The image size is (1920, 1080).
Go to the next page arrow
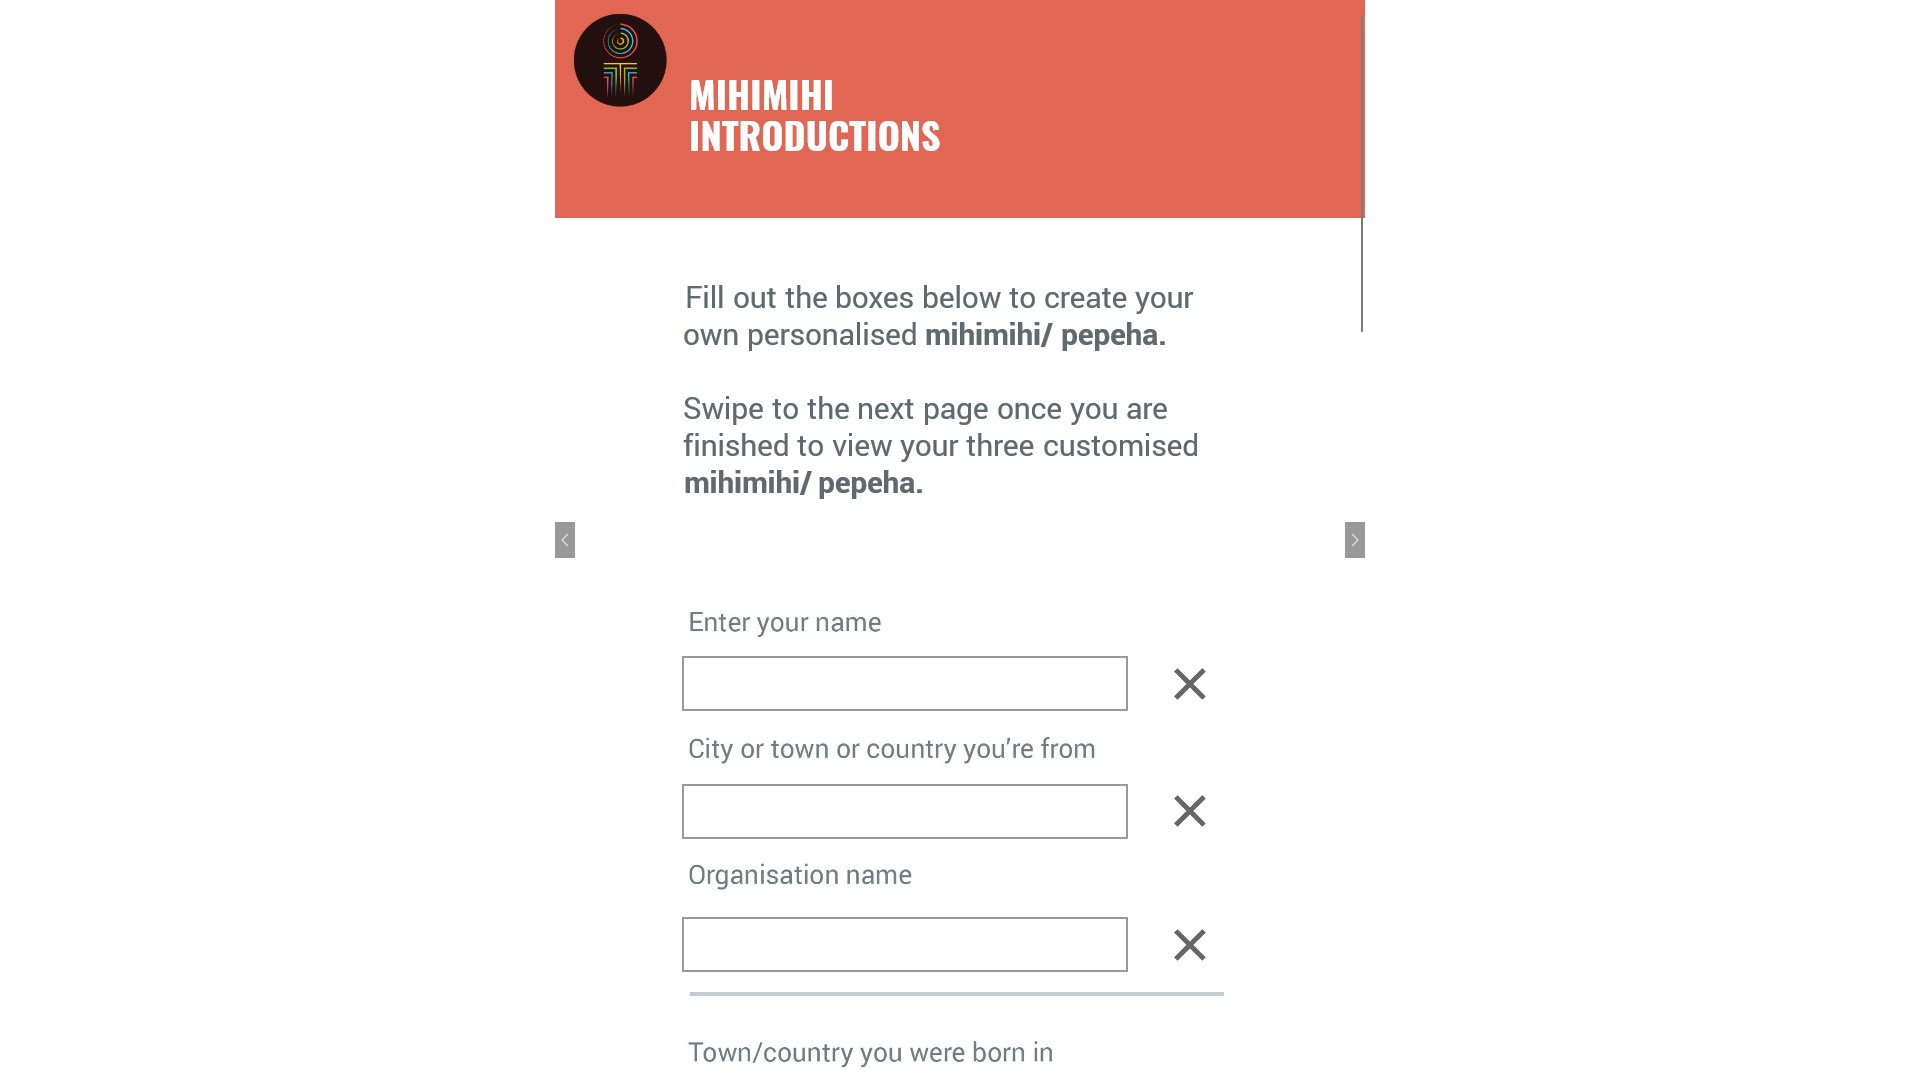pyautogui.click(x=1354, y=540)
